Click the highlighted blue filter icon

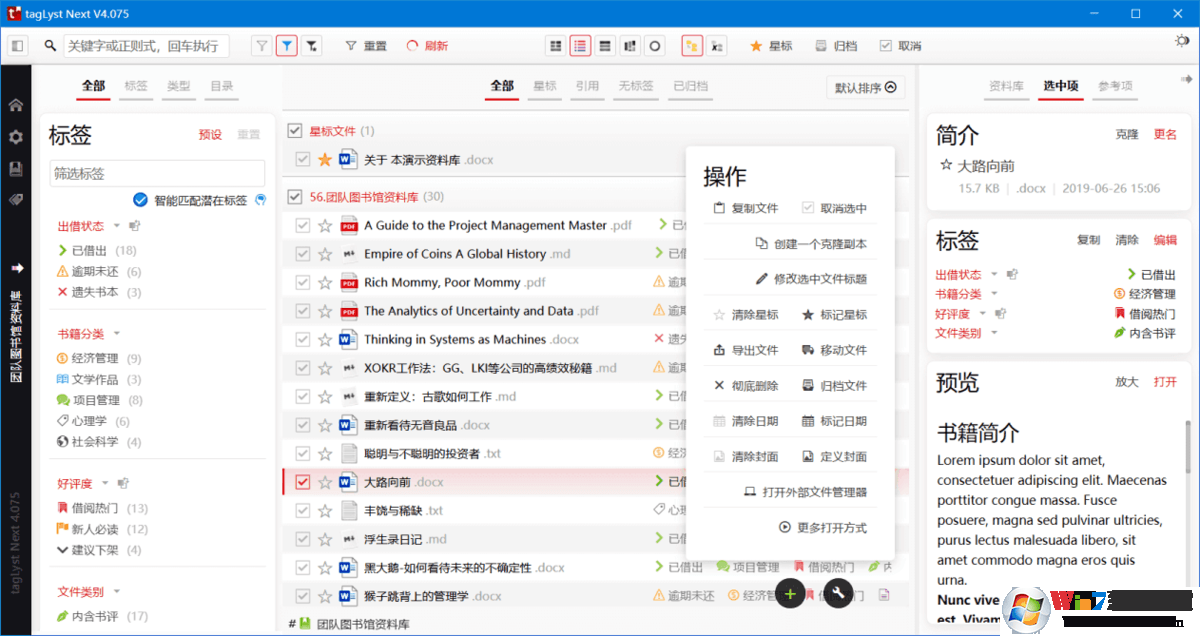(x=287, y=46)
